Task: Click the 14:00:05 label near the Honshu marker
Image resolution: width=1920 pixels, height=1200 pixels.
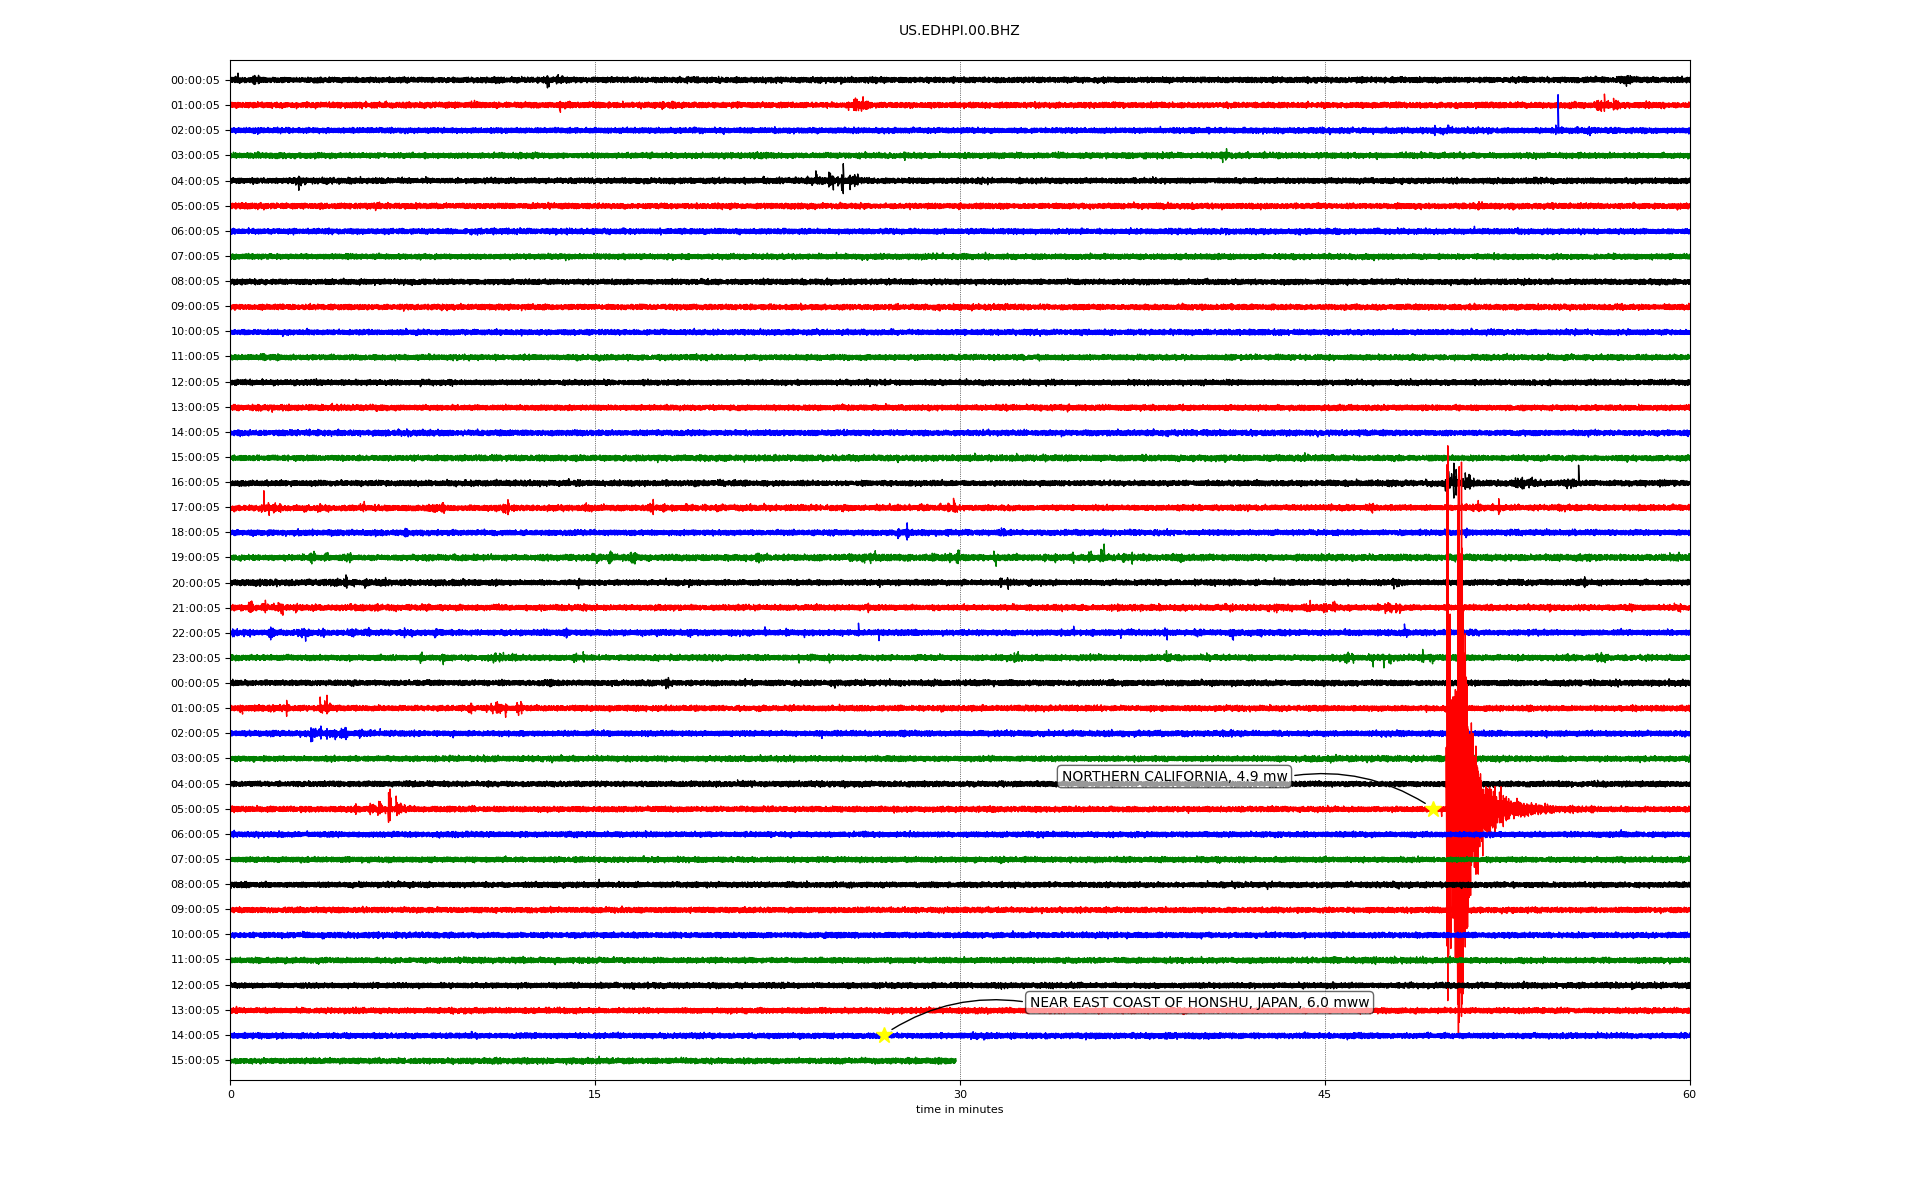Action: [x=195, y=1036]
